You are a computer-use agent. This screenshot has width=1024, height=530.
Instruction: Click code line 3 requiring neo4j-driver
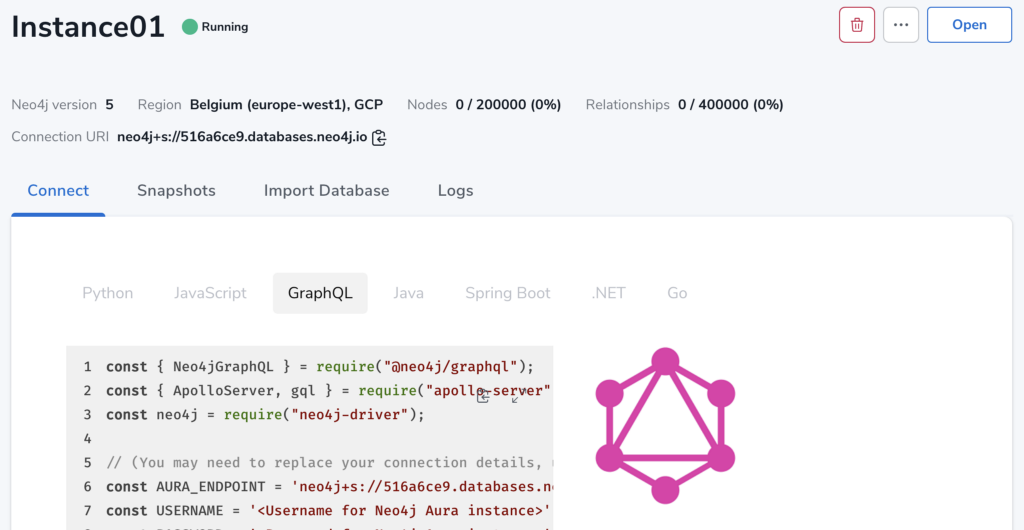coord(265,414)
